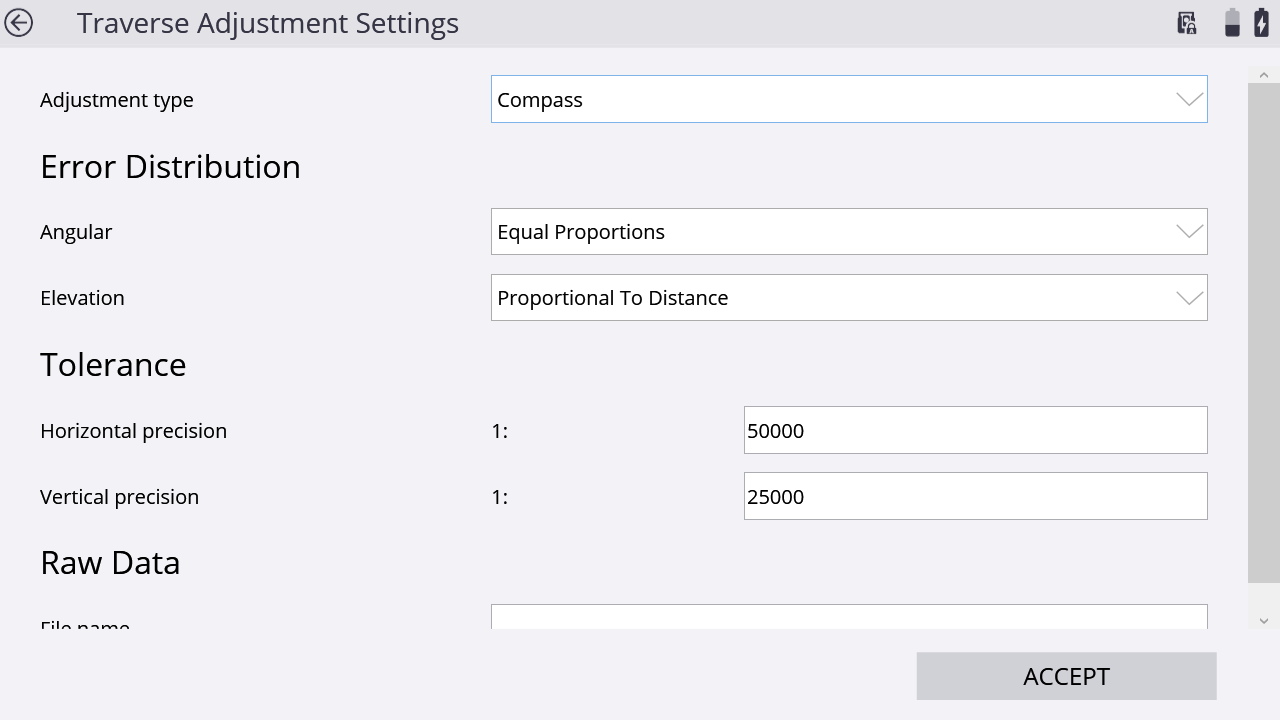1280x720 pixels.
Task: Click the Raw Data file name field
Action: (x=849, y=616)
